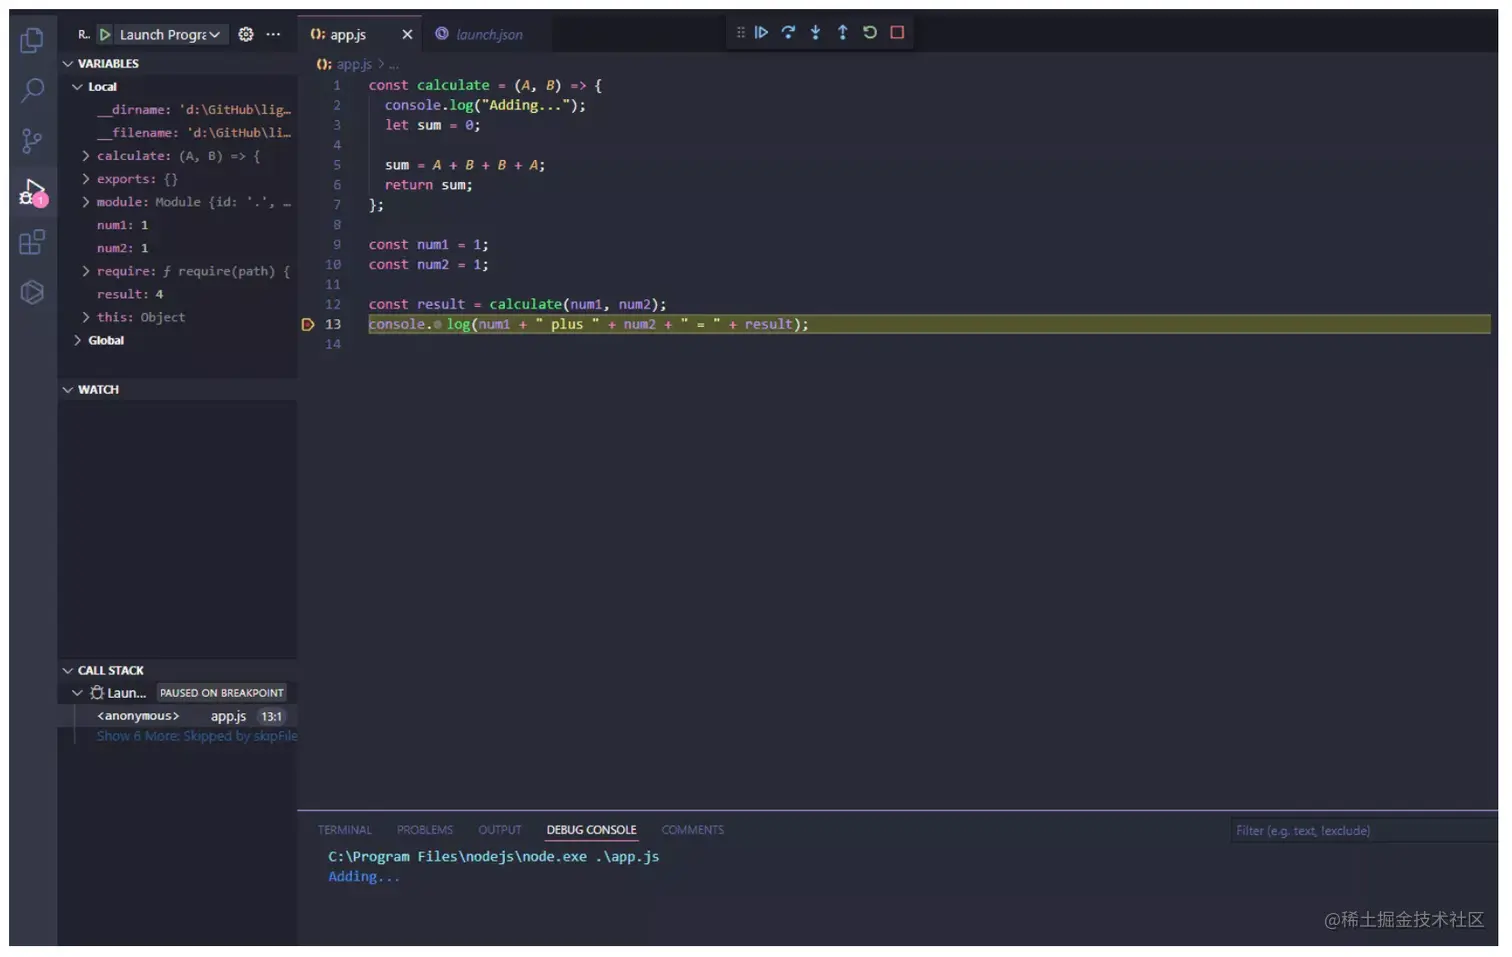1512x957 pixels.
Task: Step over in debug toolbar
Action: click(x=788, y=33)
